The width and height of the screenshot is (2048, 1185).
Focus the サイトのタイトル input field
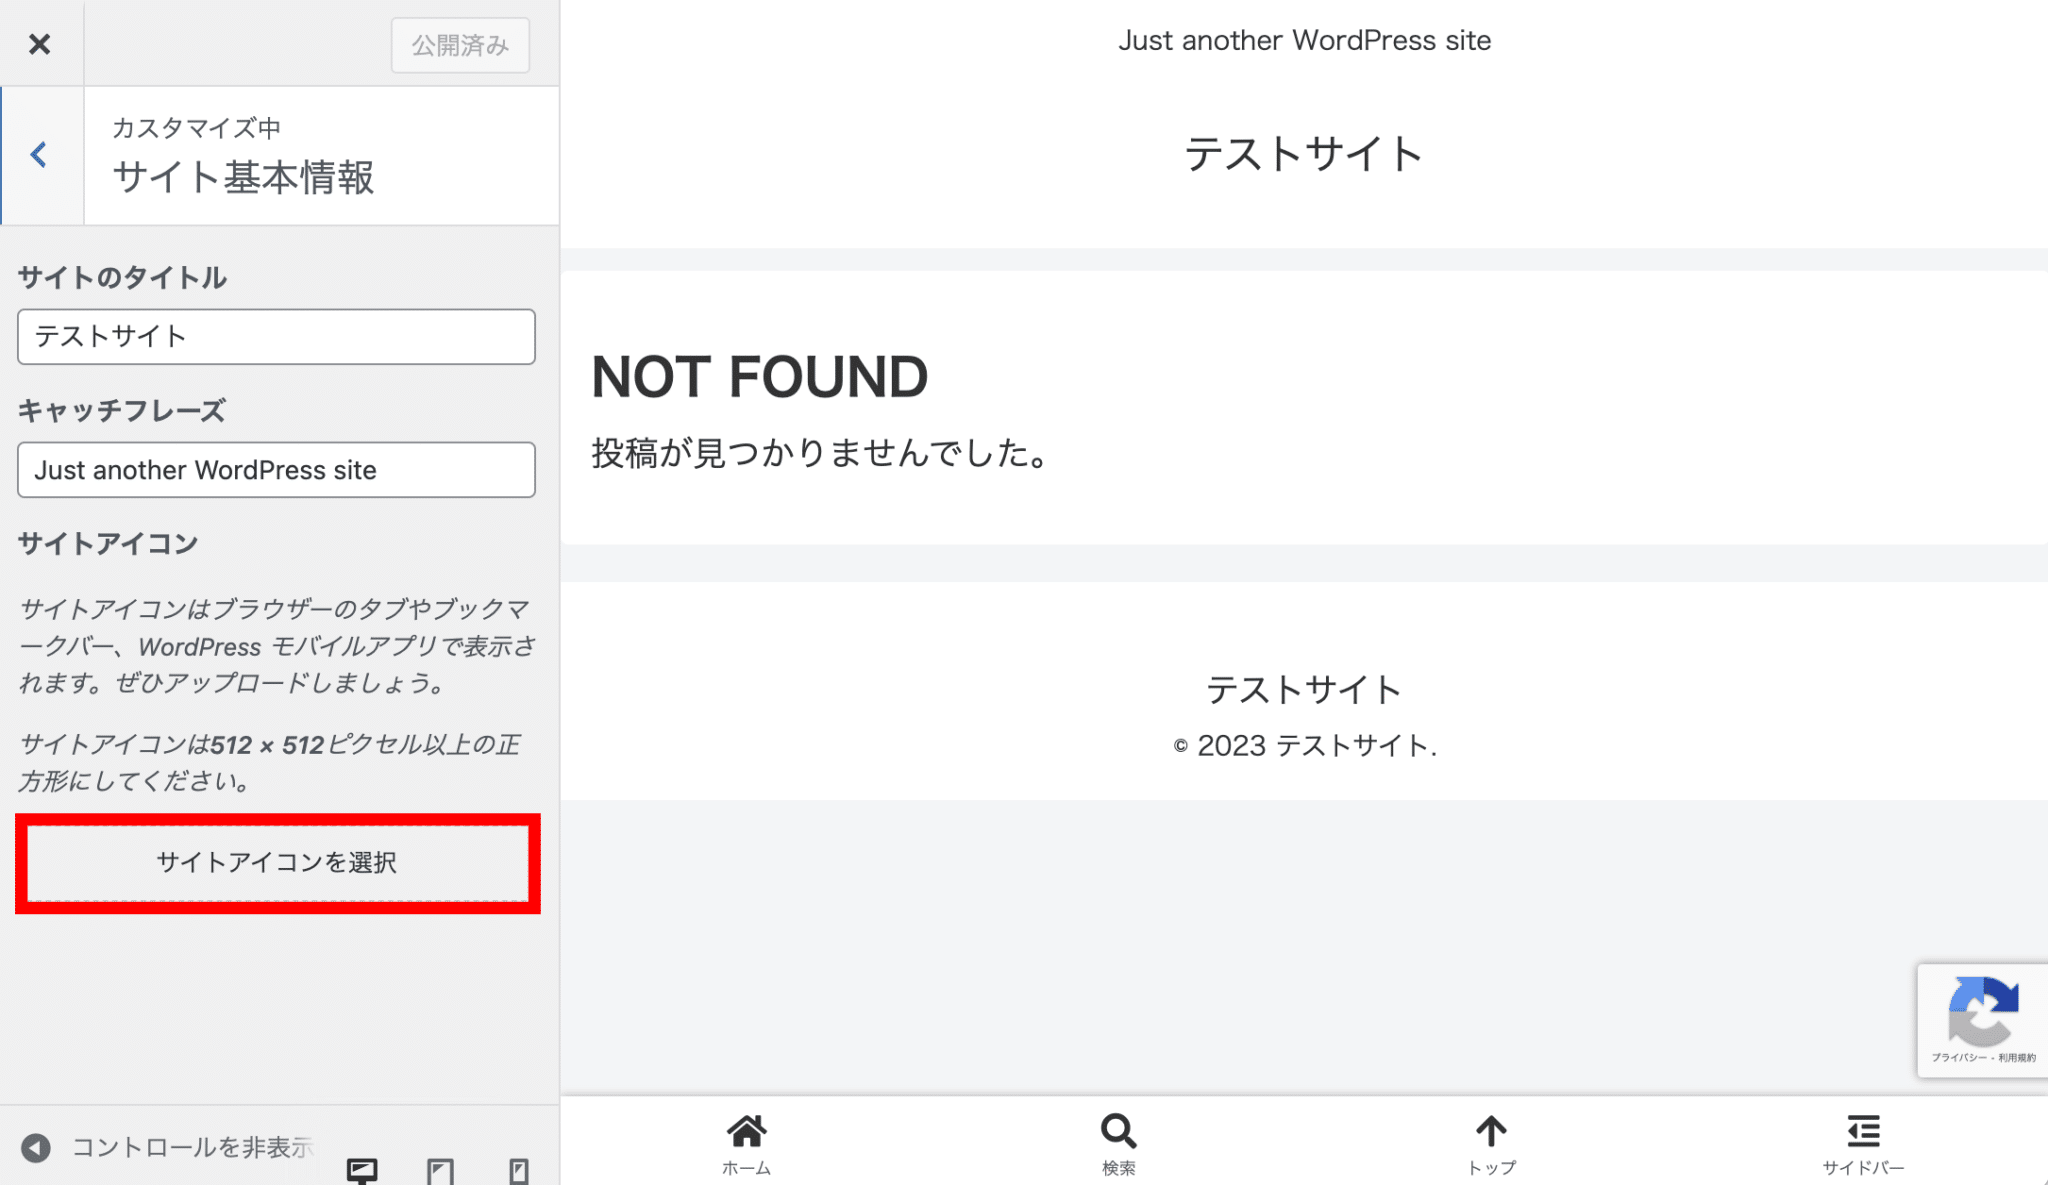coord(276,336)
